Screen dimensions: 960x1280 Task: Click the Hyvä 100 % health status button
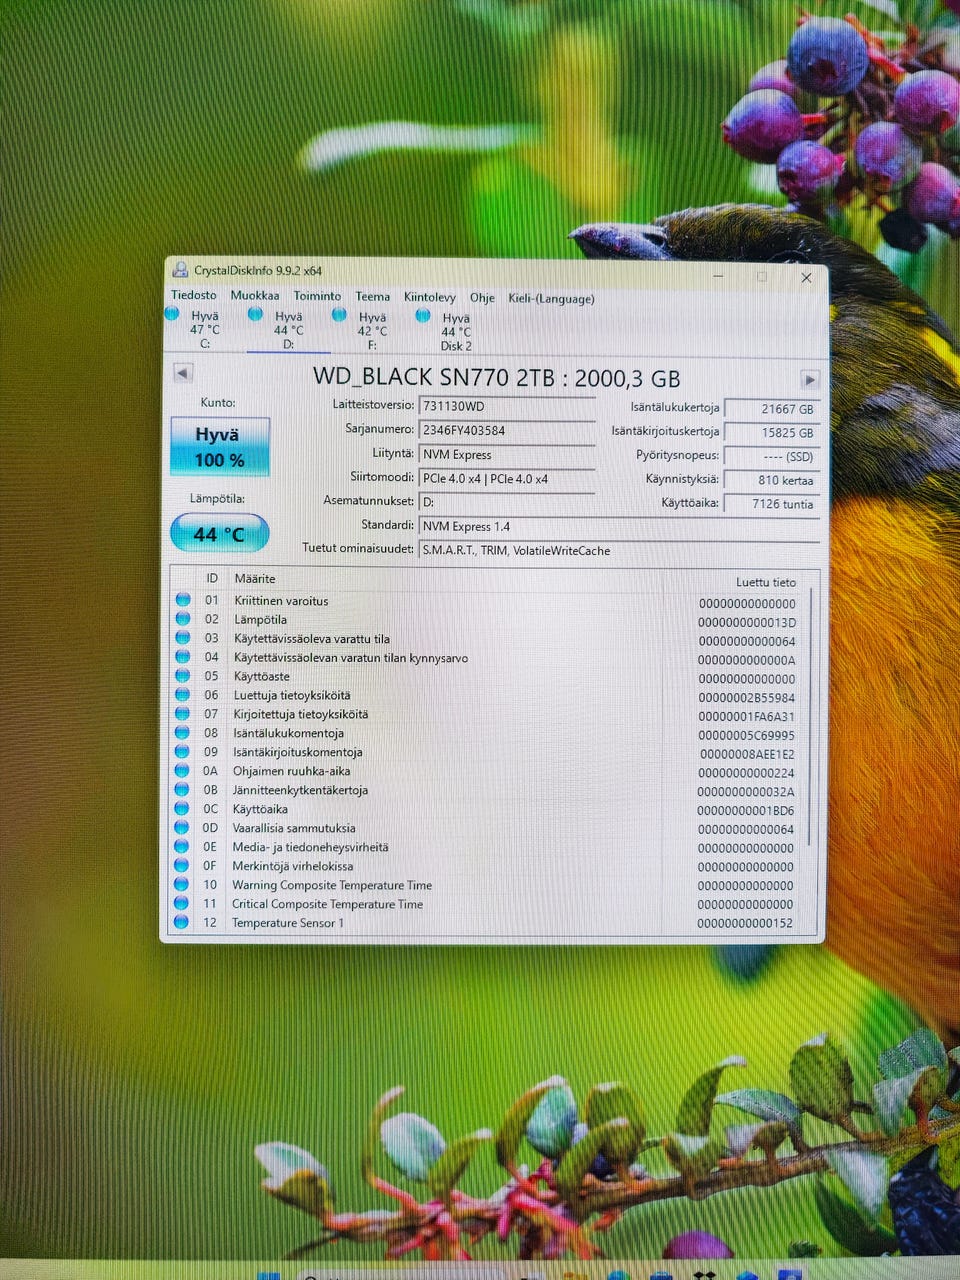point(219,446)
